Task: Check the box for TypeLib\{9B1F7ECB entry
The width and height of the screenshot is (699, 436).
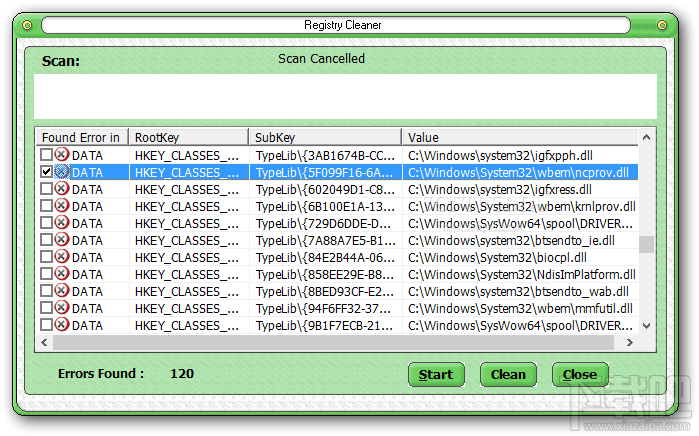Action: [46, 324]
